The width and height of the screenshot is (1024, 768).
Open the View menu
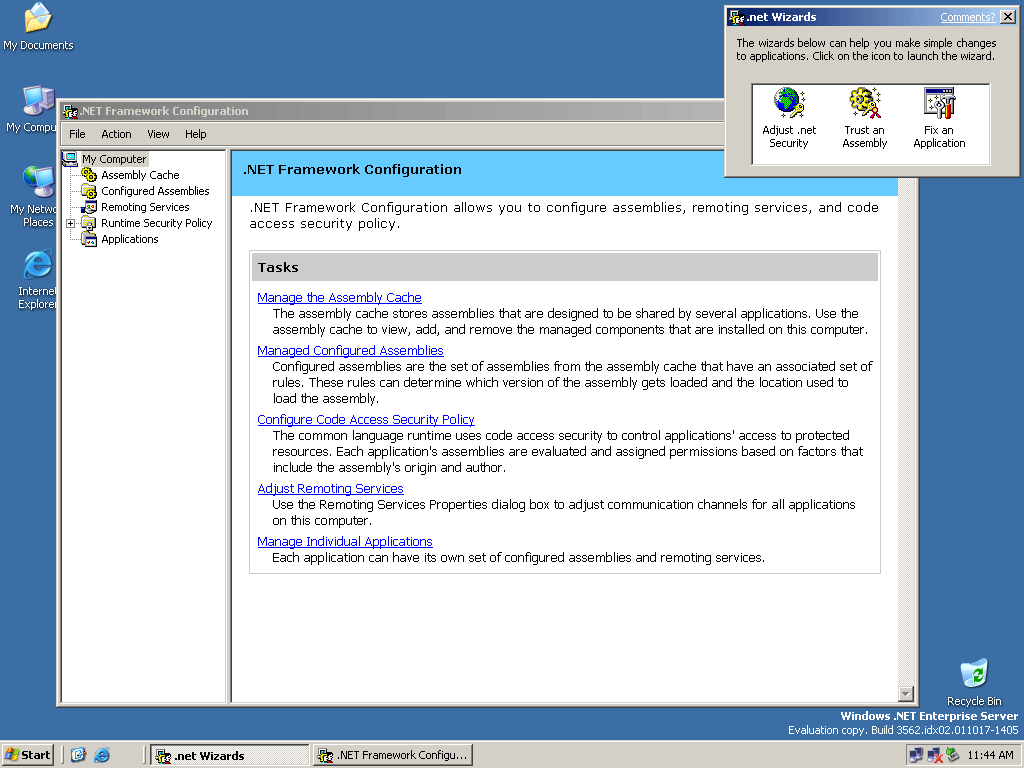(158, 134)
